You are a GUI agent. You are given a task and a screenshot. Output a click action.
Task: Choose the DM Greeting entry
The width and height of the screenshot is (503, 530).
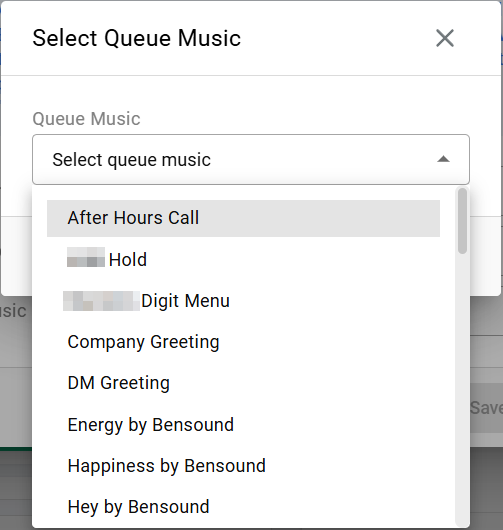pyautogui.click(x=243, y=383)
